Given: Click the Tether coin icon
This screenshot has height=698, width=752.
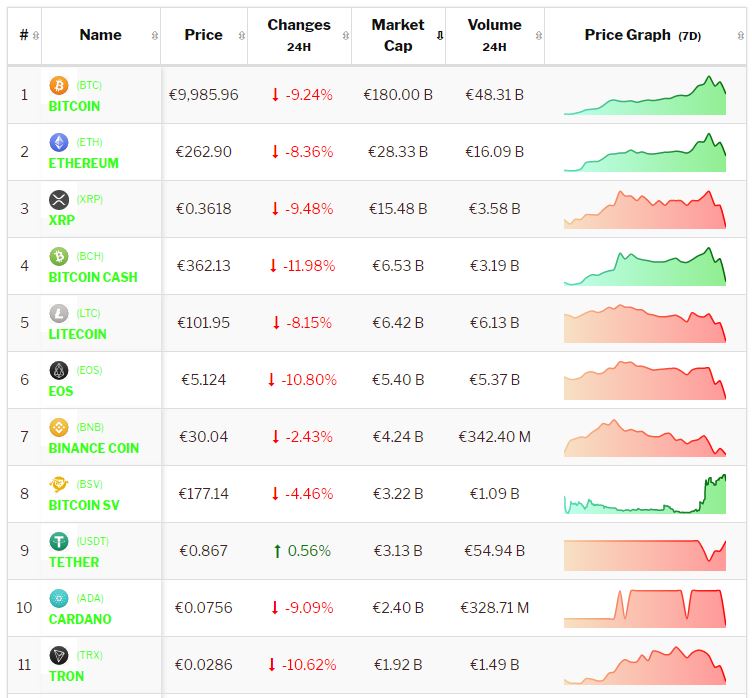Looking at the screenshot, I should [59, 542].
